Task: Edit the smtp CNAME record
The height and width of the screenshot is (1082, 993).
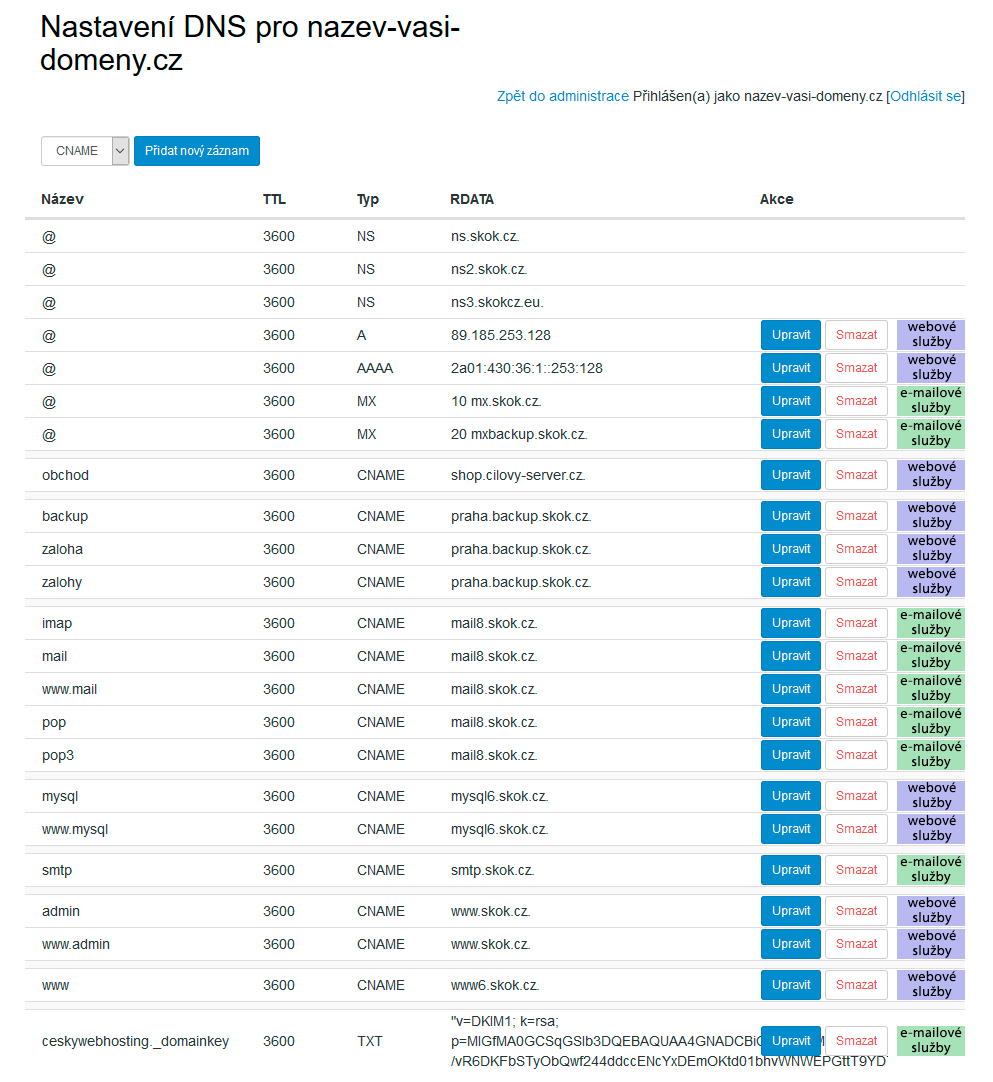Action: [x=791, y=870]
